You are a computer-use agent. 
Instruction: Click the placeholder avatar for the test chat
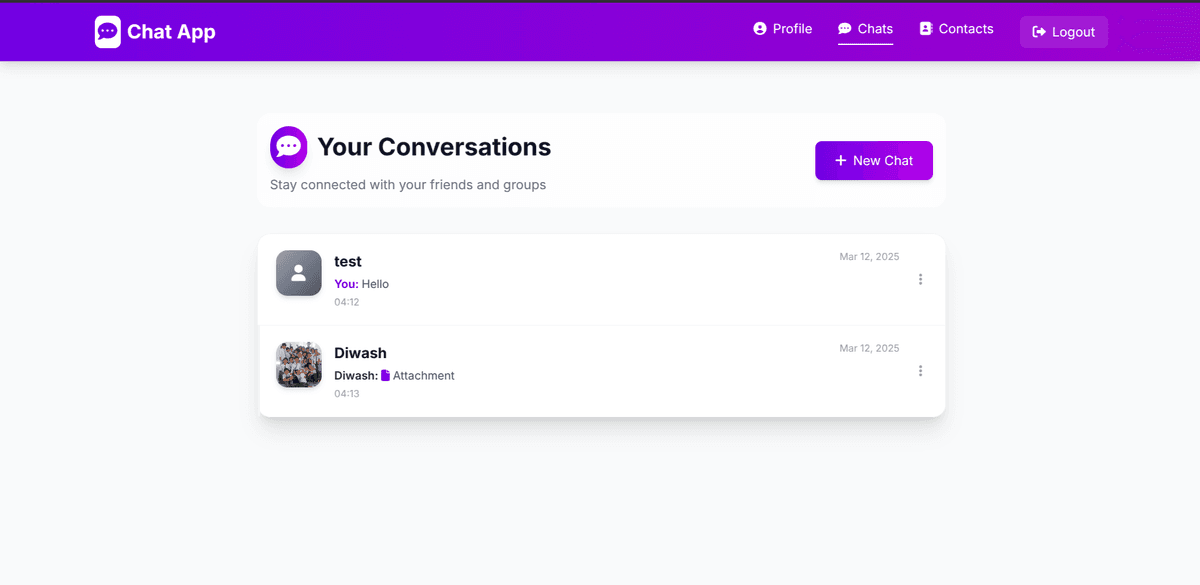click(298, 272)
